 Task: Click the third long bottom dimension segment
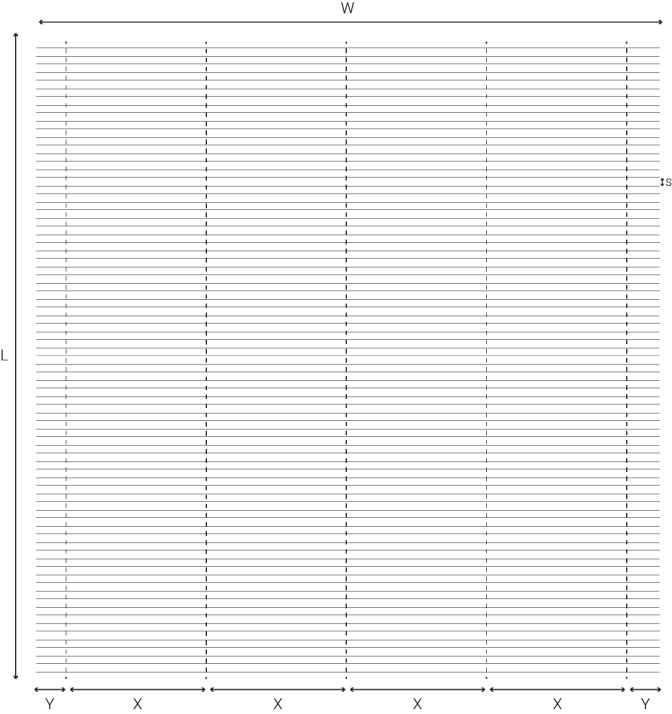point(417,689)
